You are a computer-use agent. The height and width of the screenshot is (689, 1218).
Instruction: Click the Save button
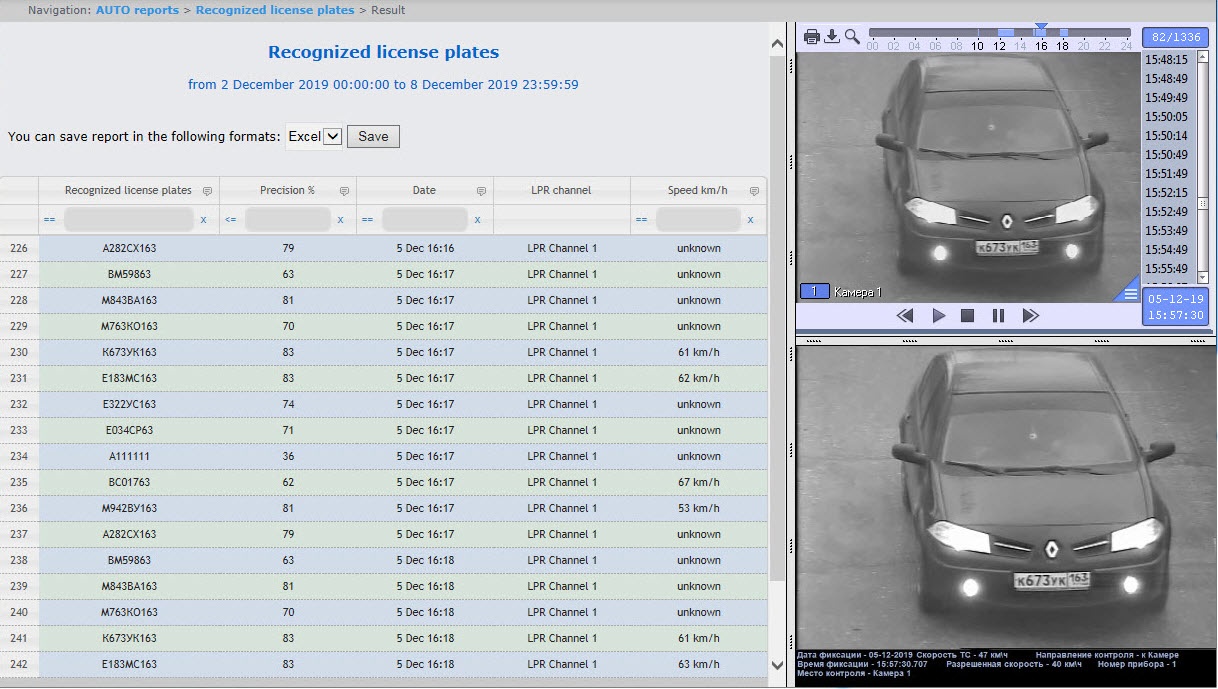[373, 136]
